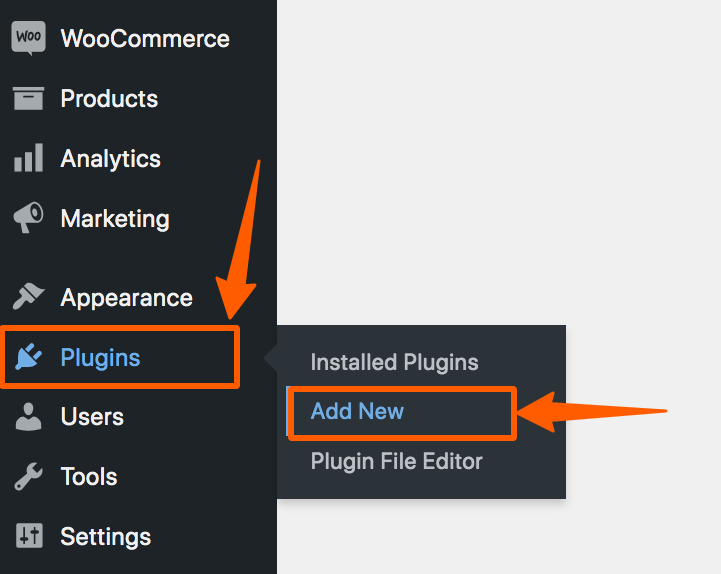Click the Appearance paintbrush icon
The height and width of the screenshot is (574, 721).
tap(29, 297)
